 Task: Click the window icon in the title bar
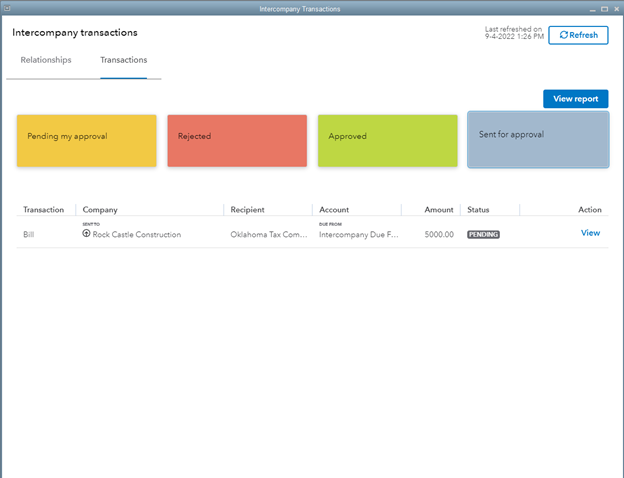pos(9,8)
